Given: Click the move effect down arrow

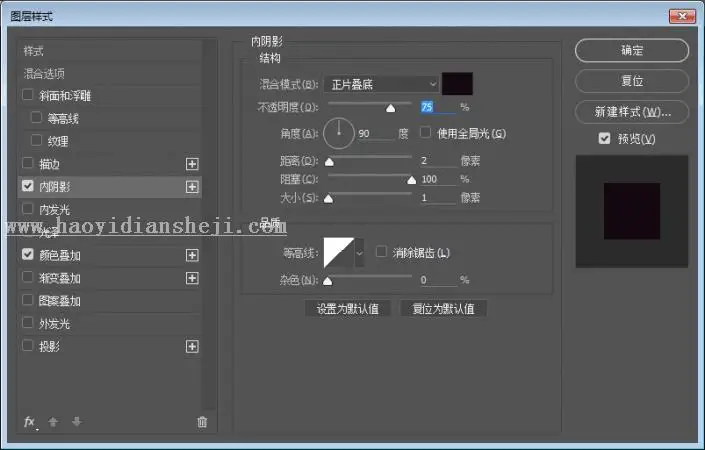Looking at the screenshot, I should point(76,422).
